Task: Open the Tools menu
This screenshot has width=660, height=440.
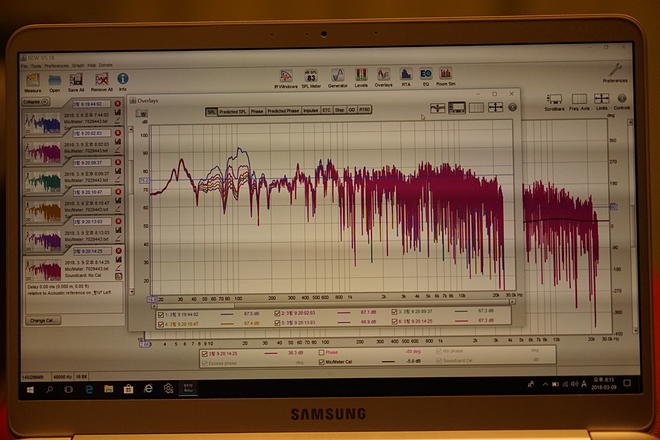Action: tap(36, 66)
